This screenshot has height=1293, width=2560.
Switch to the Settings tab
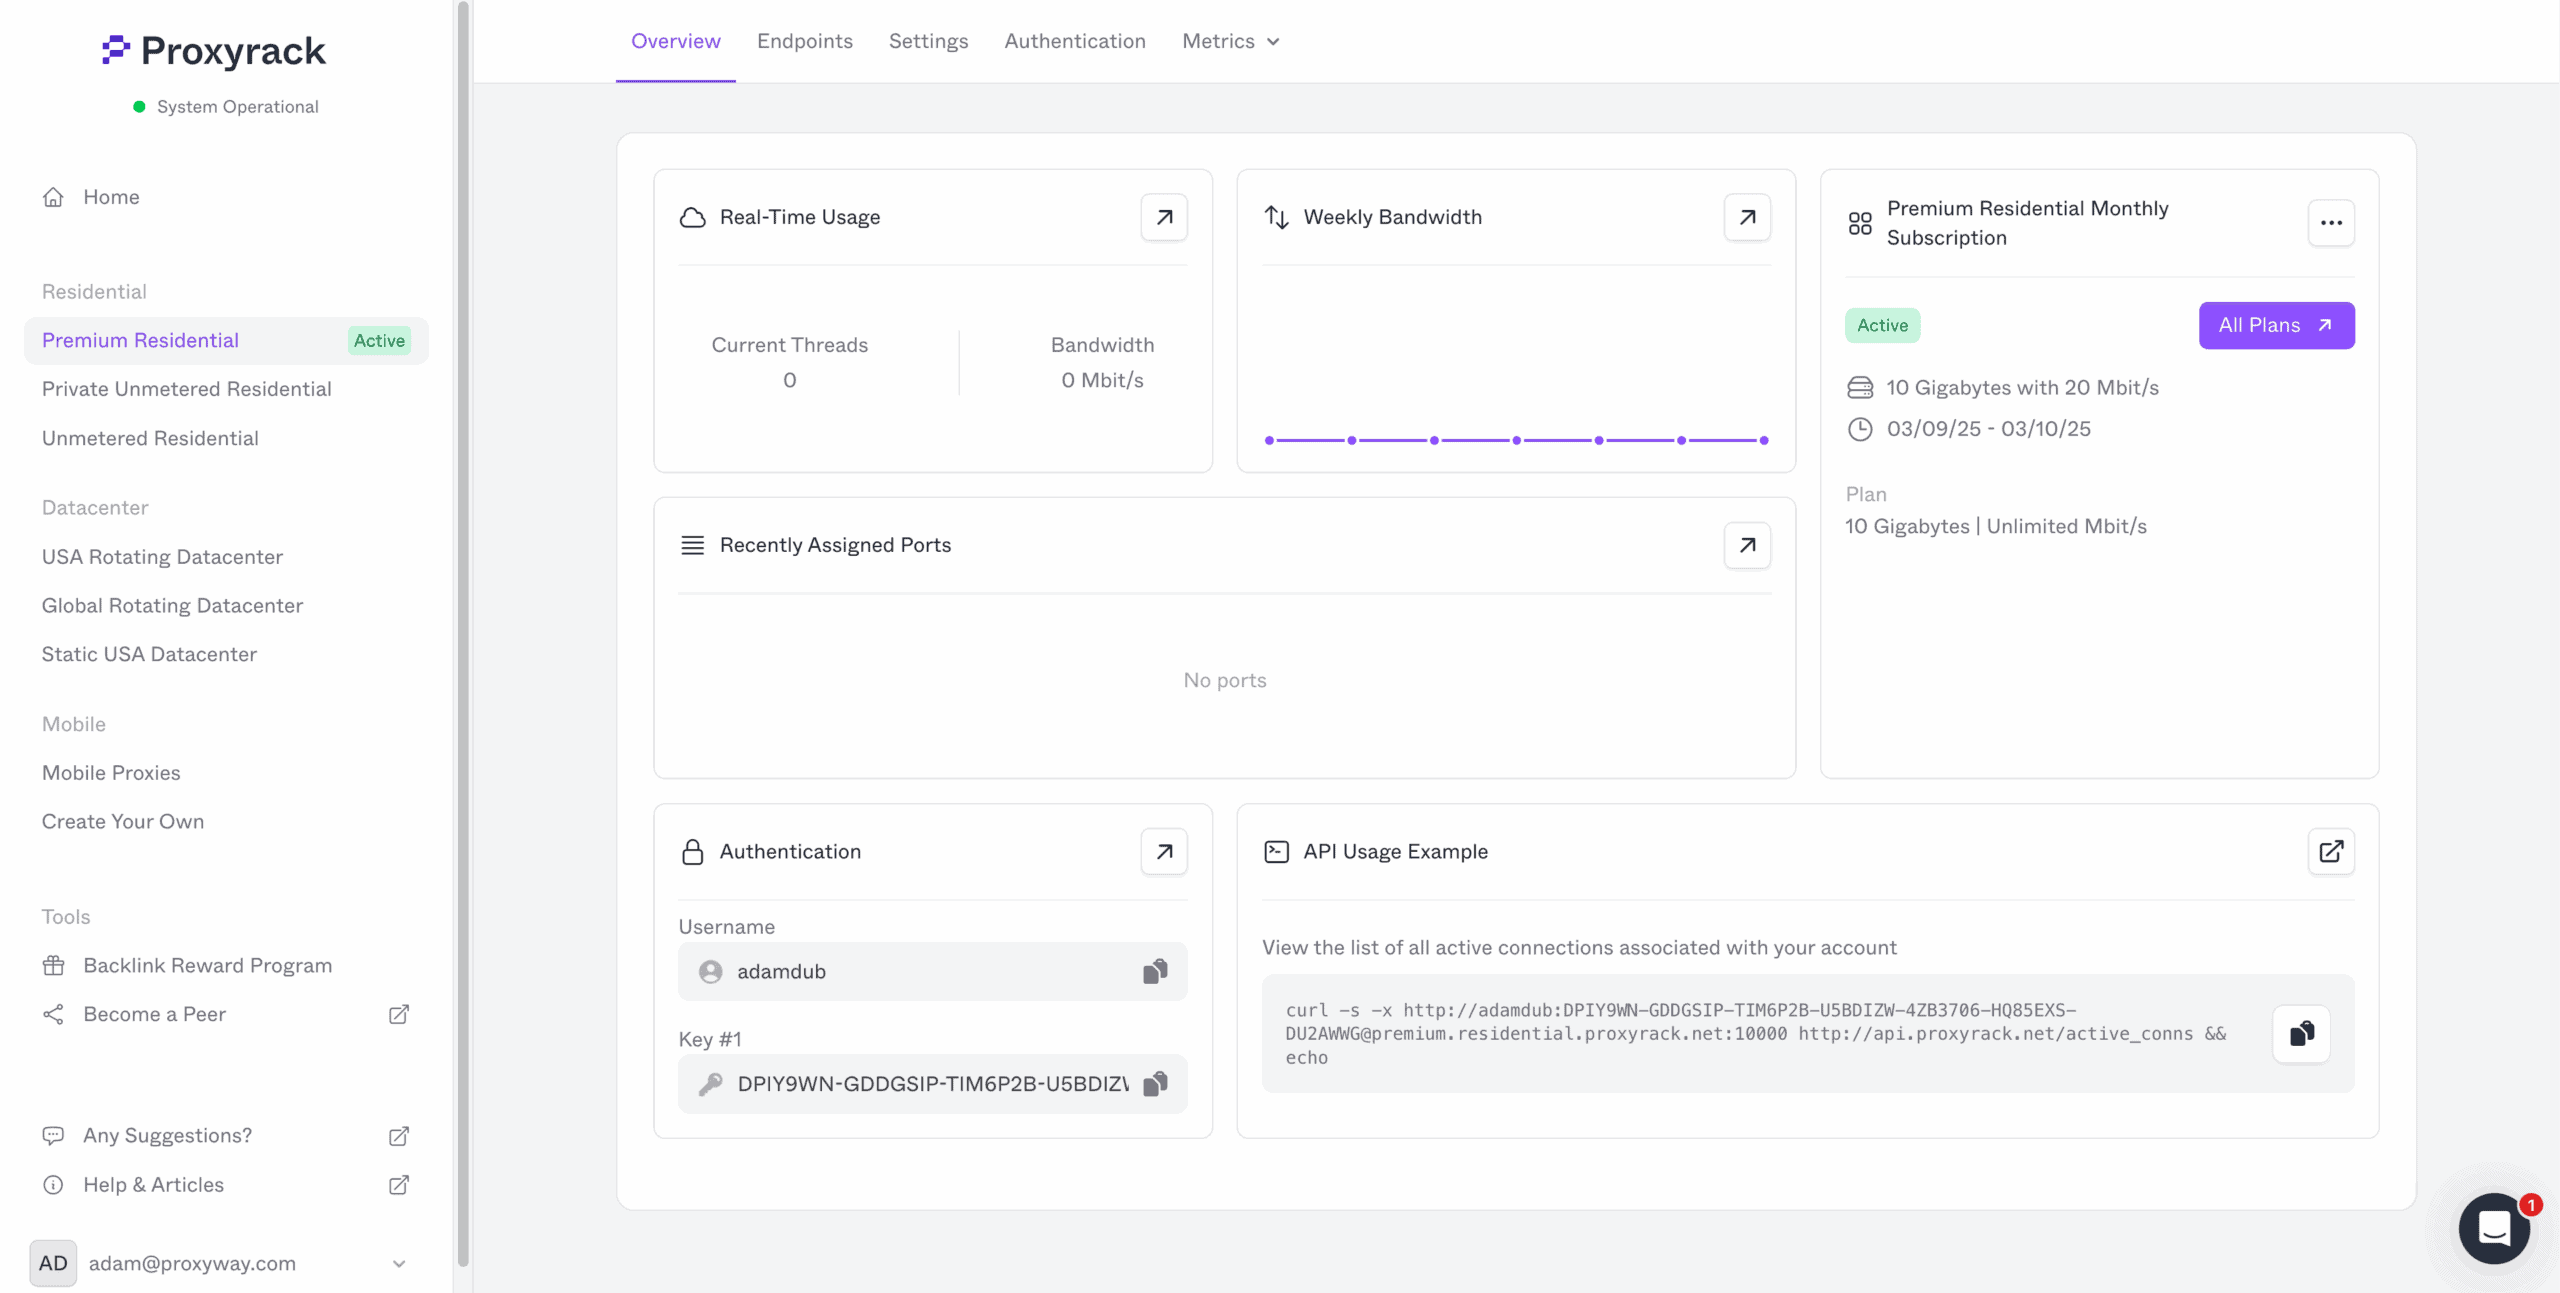point(928,41)
